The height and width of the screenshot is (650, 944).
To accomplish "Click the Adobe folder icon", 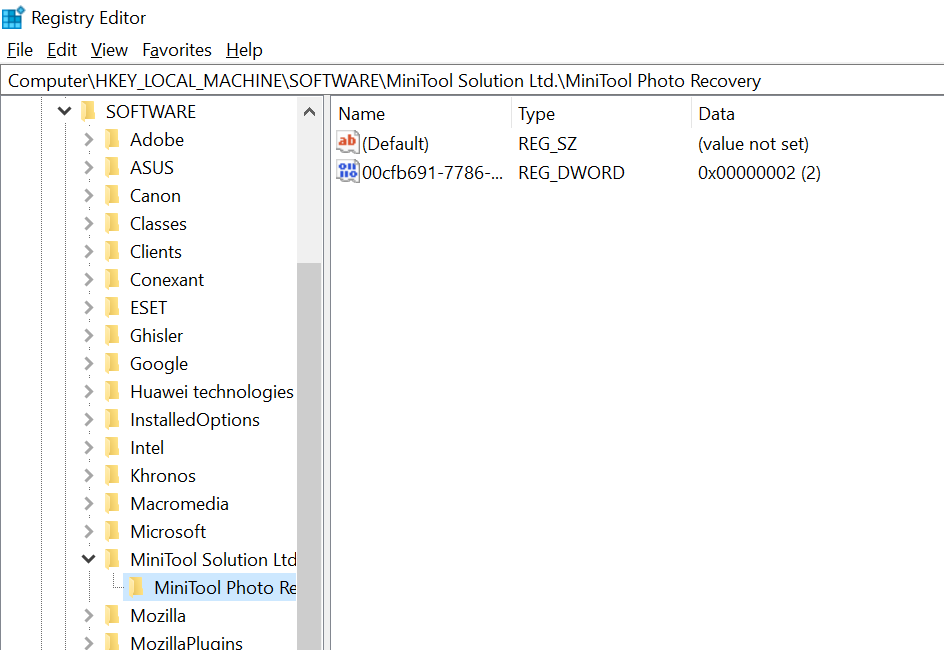I will (x=113, y=140).
